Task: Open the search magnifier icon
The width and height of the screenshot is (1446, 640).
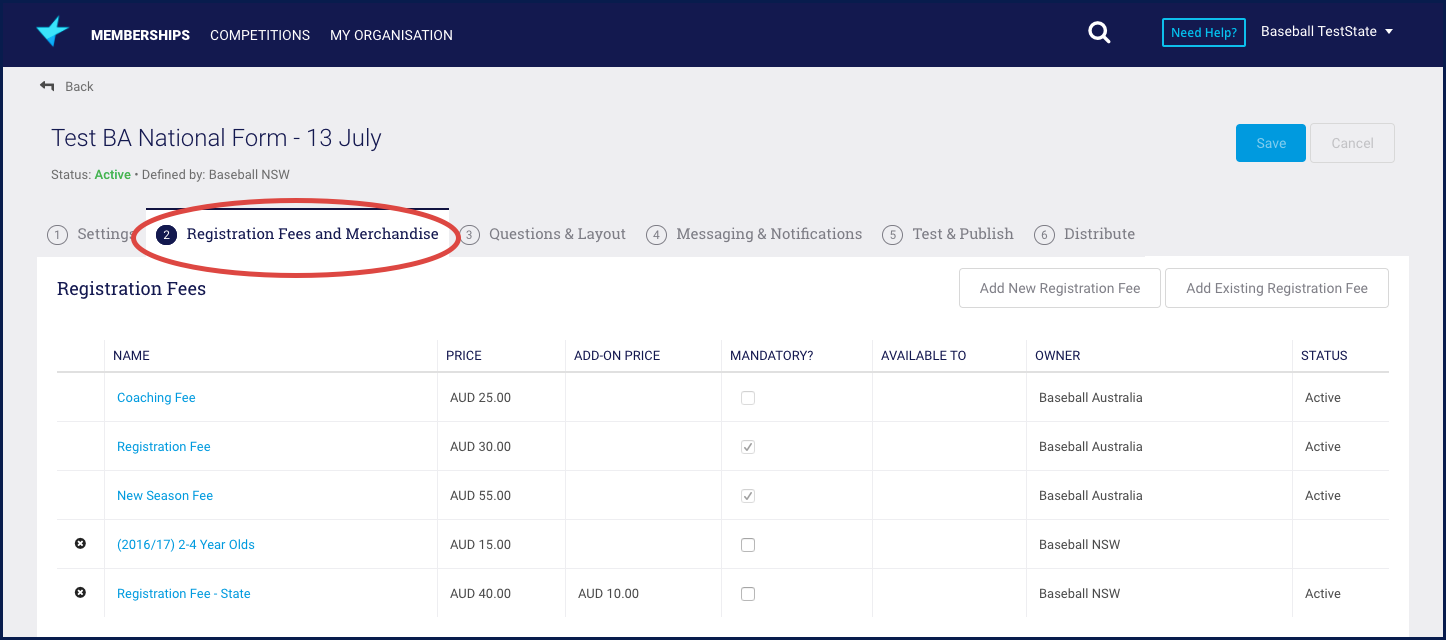Action: click(x=1099, y=33)
